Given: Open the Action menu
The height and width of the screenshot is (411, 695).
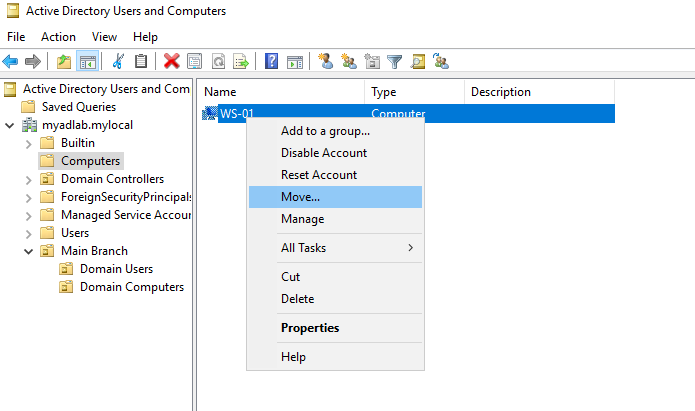Looking at the screenshot, I should pos(58,37).
